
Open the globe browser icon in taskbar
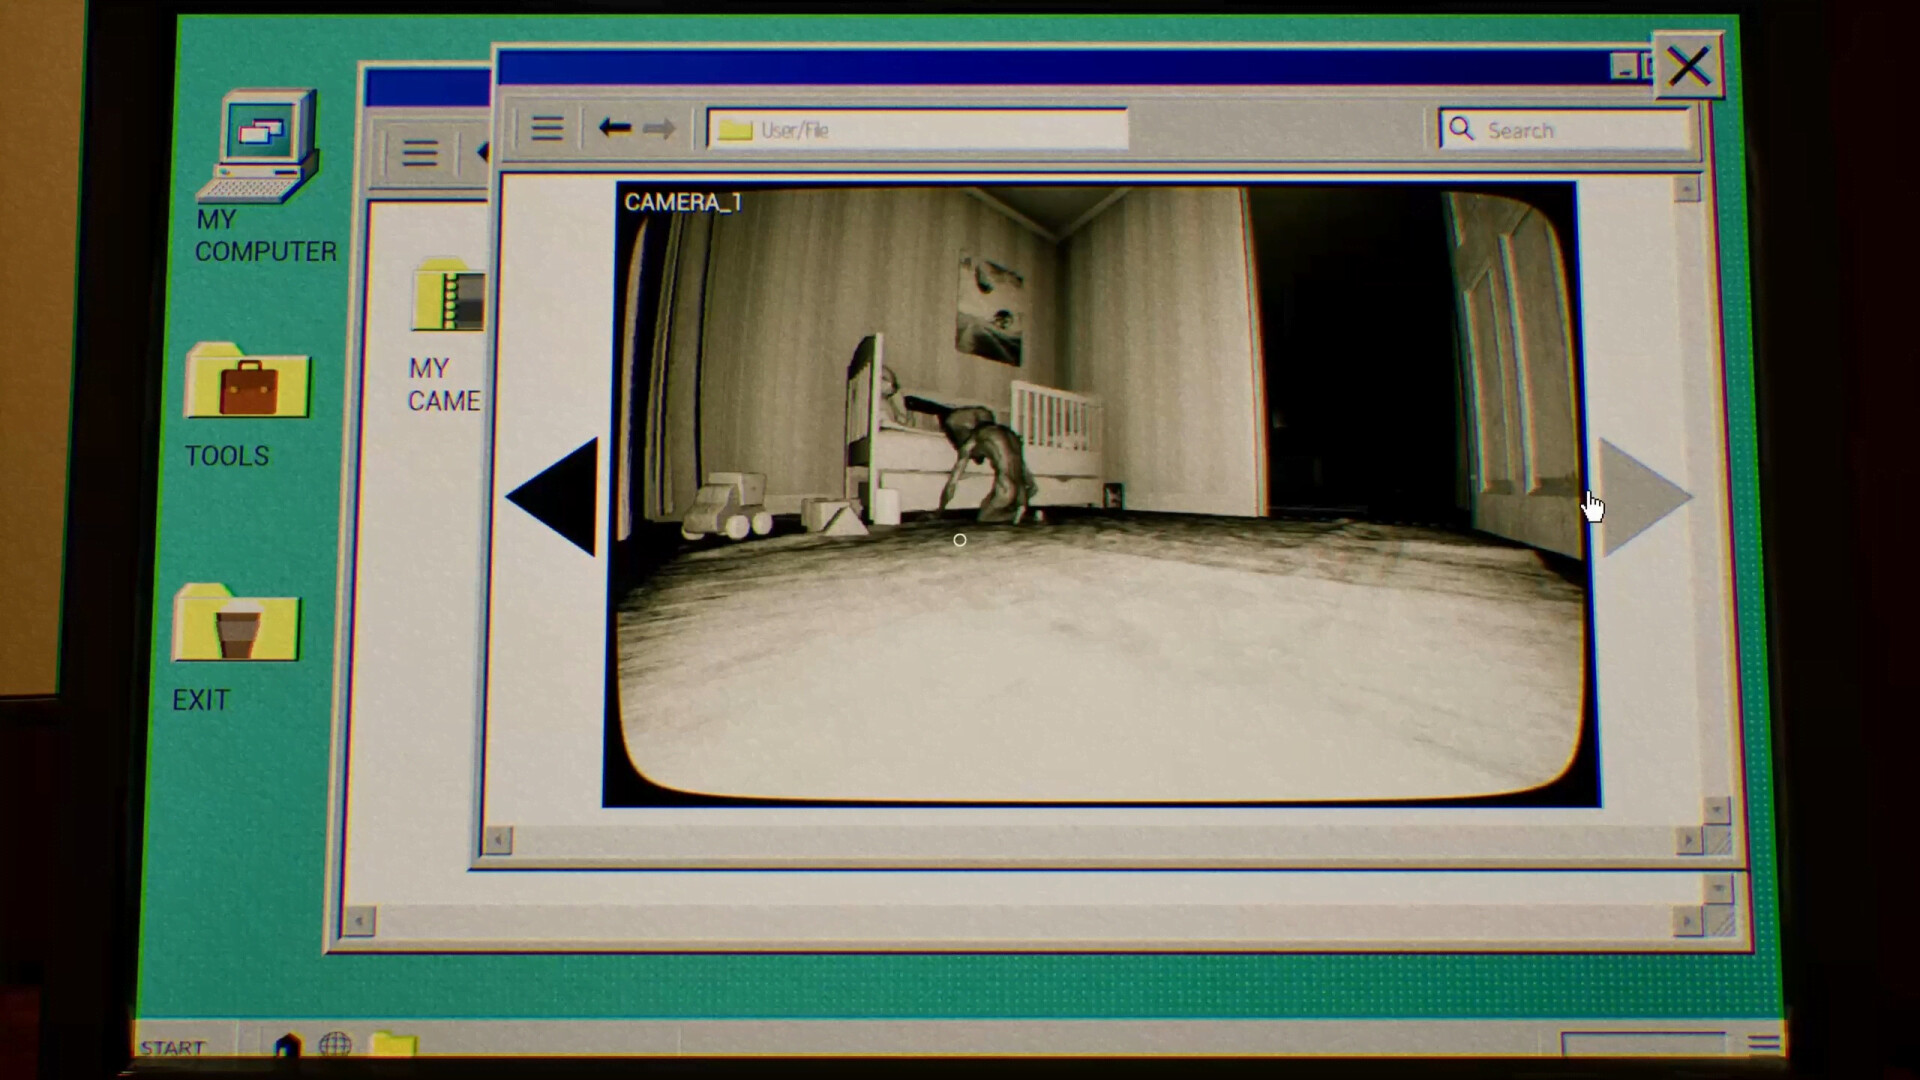(x=335, y=1045)
